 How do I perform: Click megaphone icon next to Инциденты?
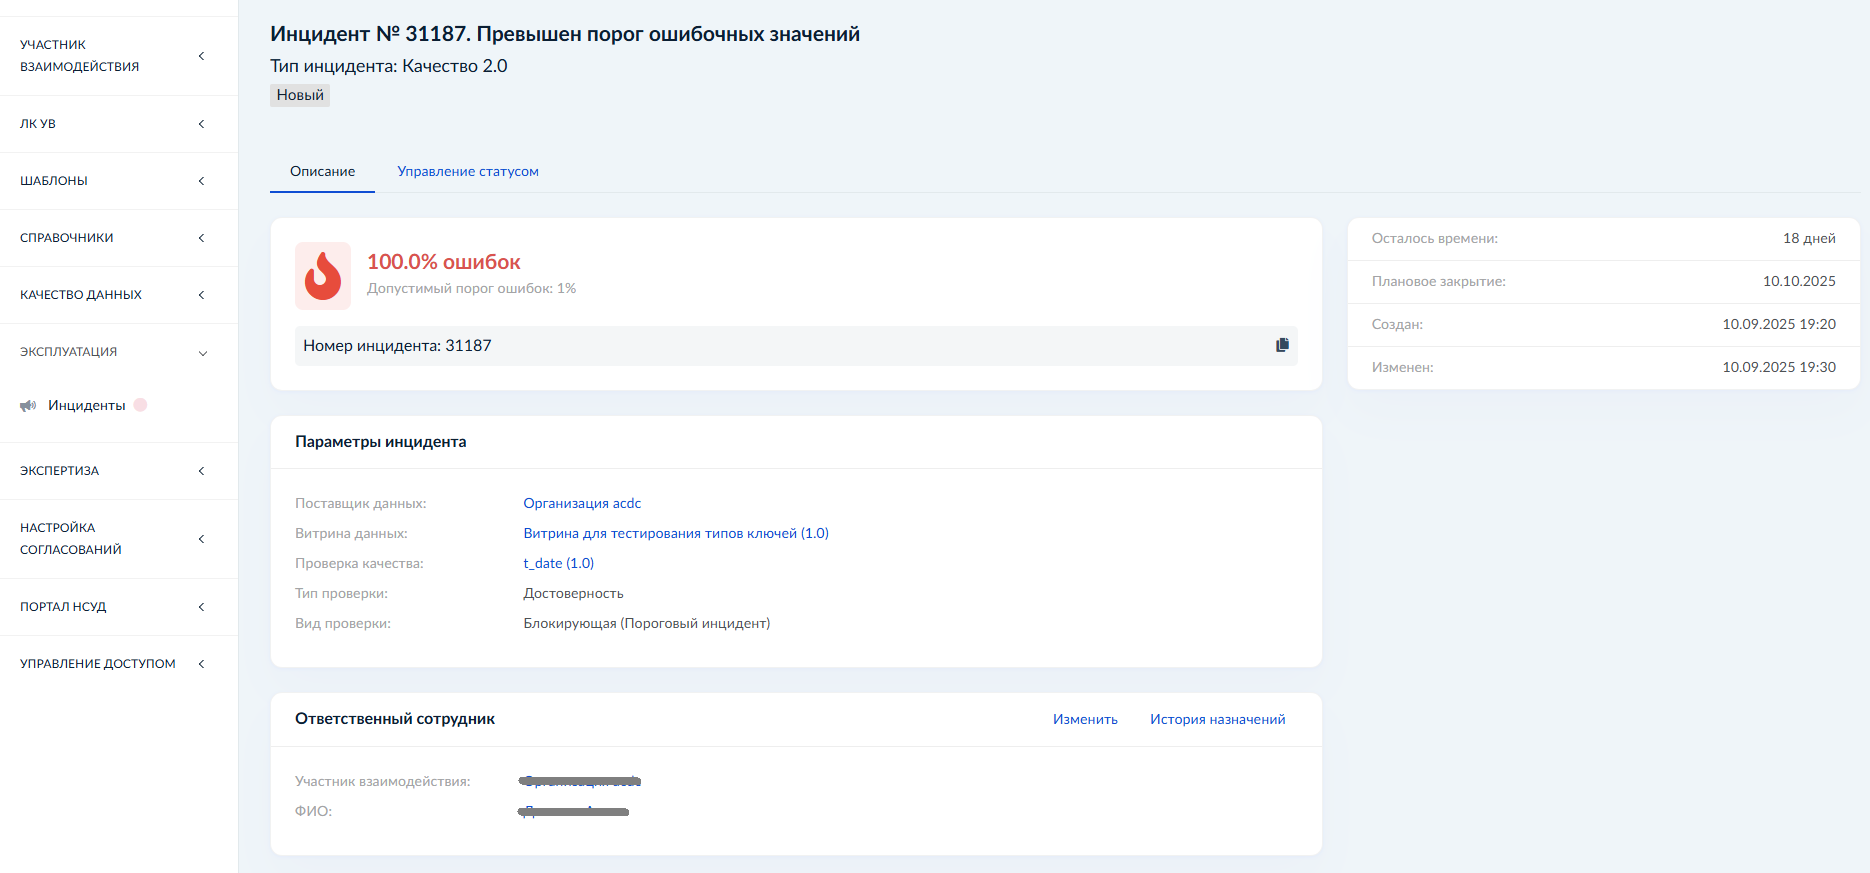pos(28,406)
